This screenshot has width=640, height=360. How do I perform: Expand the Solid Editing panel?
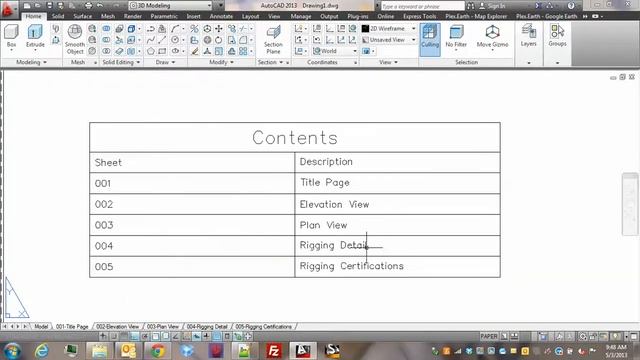pyautogui.click(x=121, y=62)
